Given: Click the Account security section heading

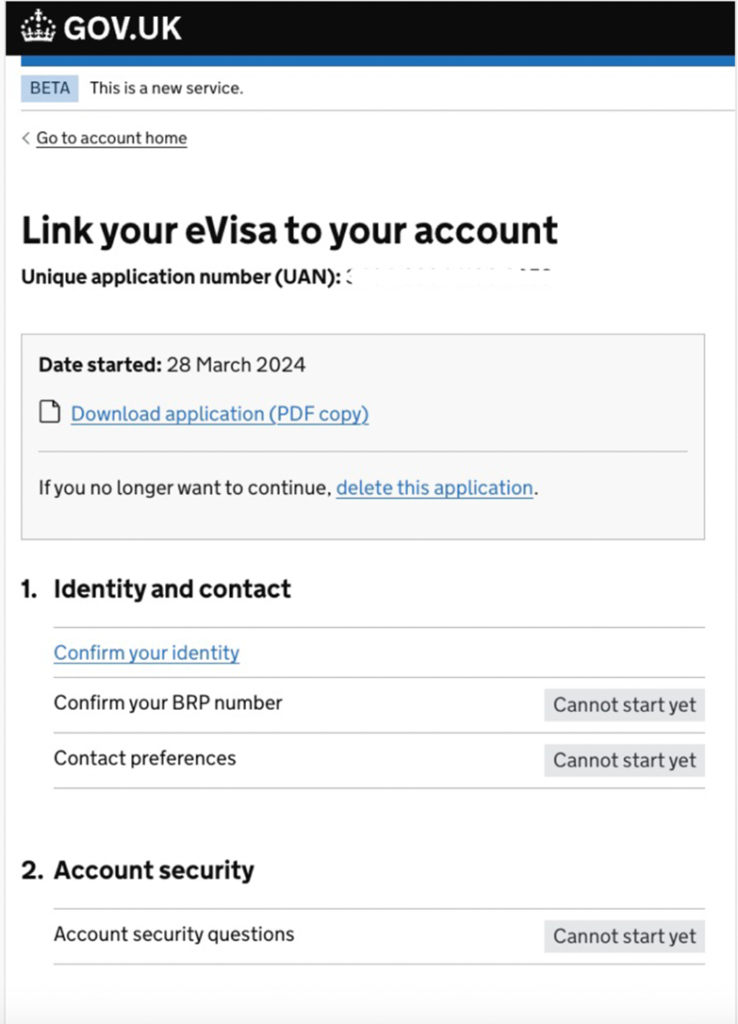Looking at the screenshot, I should pyautogui.click(x=153, y=870).
